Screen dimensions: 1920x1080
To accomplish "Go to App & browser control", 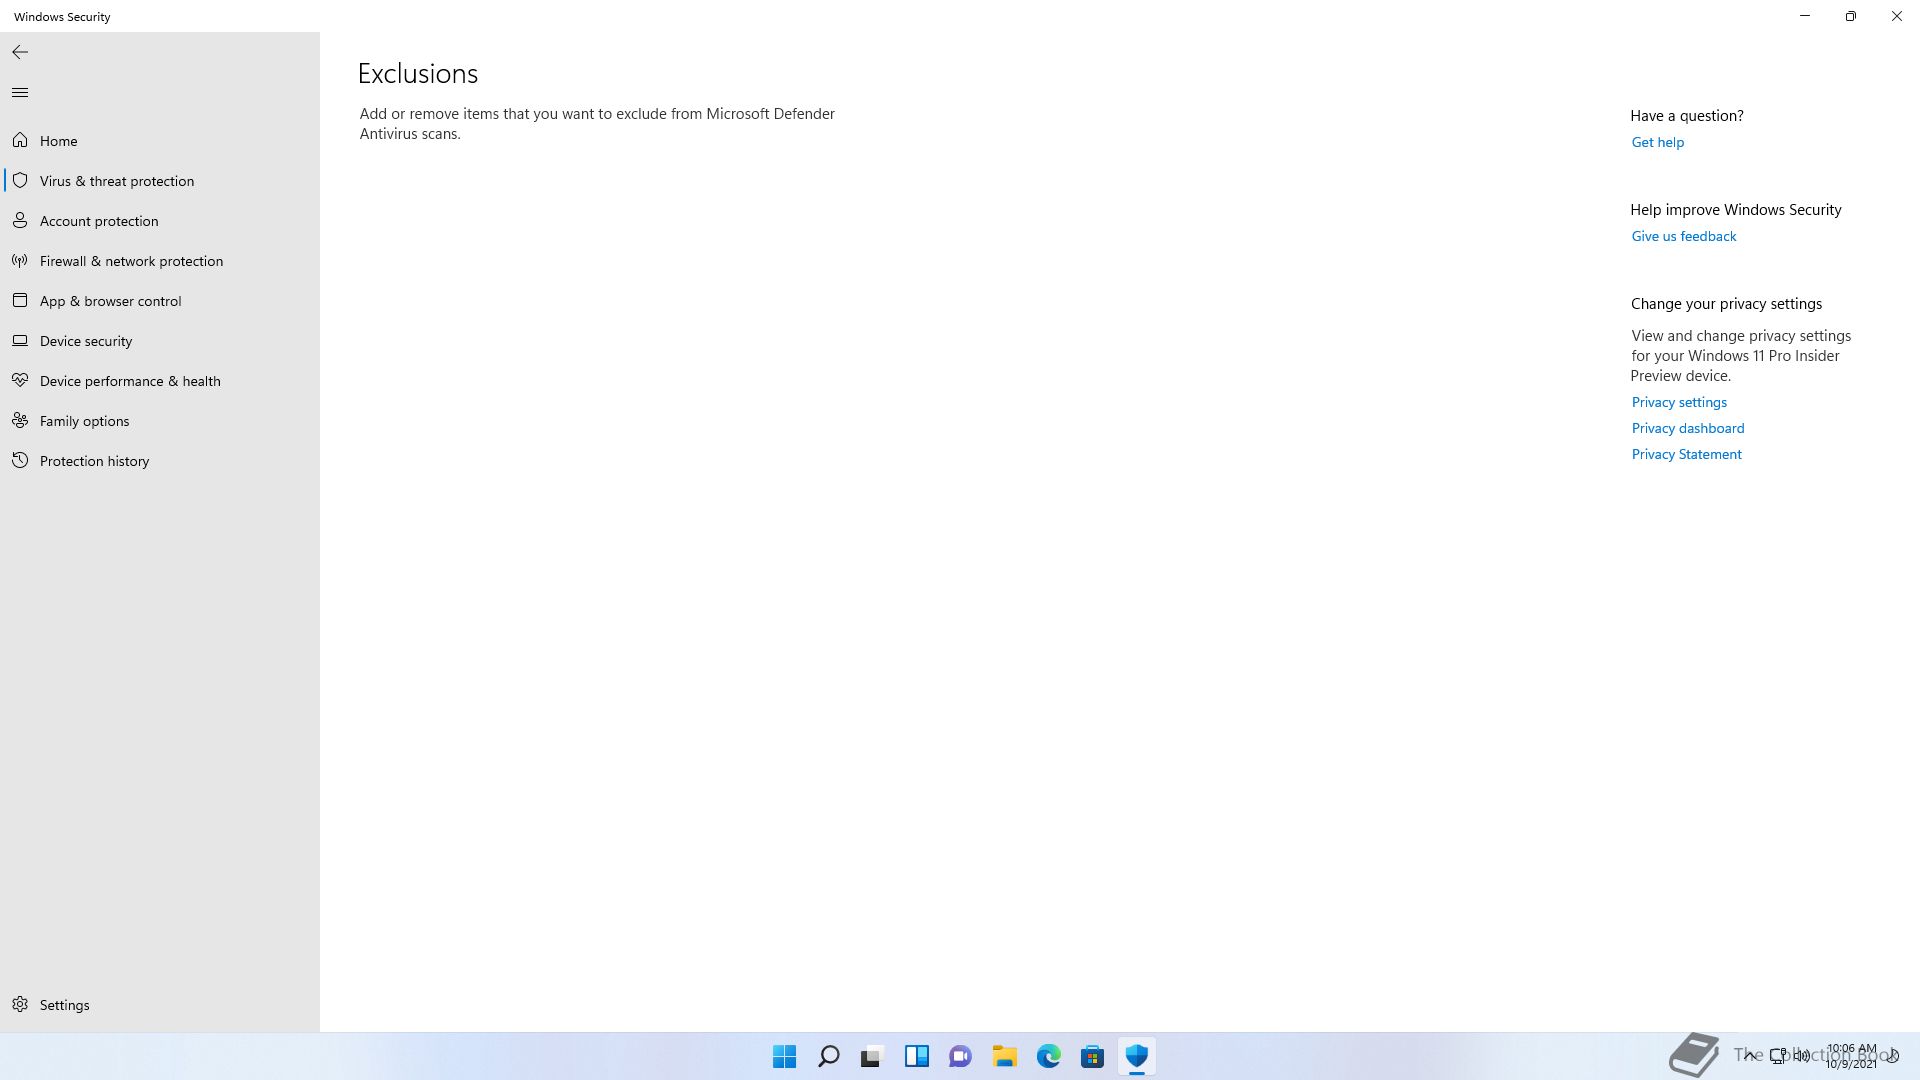I will pos(160,301).
